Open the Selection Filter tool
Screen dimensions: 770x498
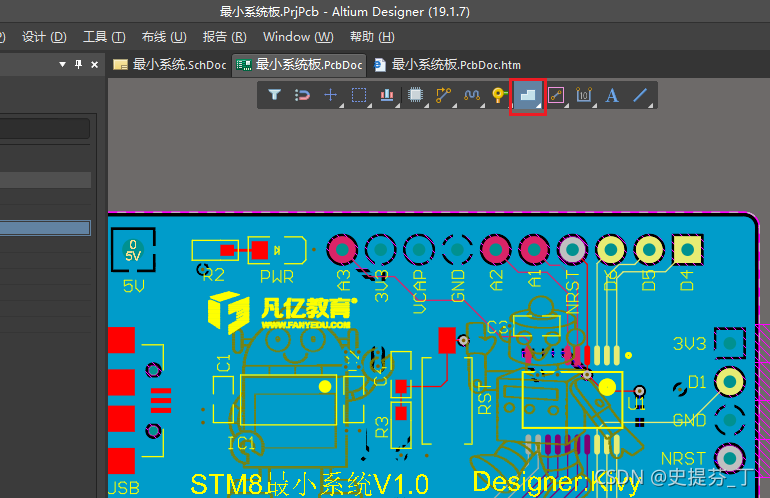pos(275,95)
